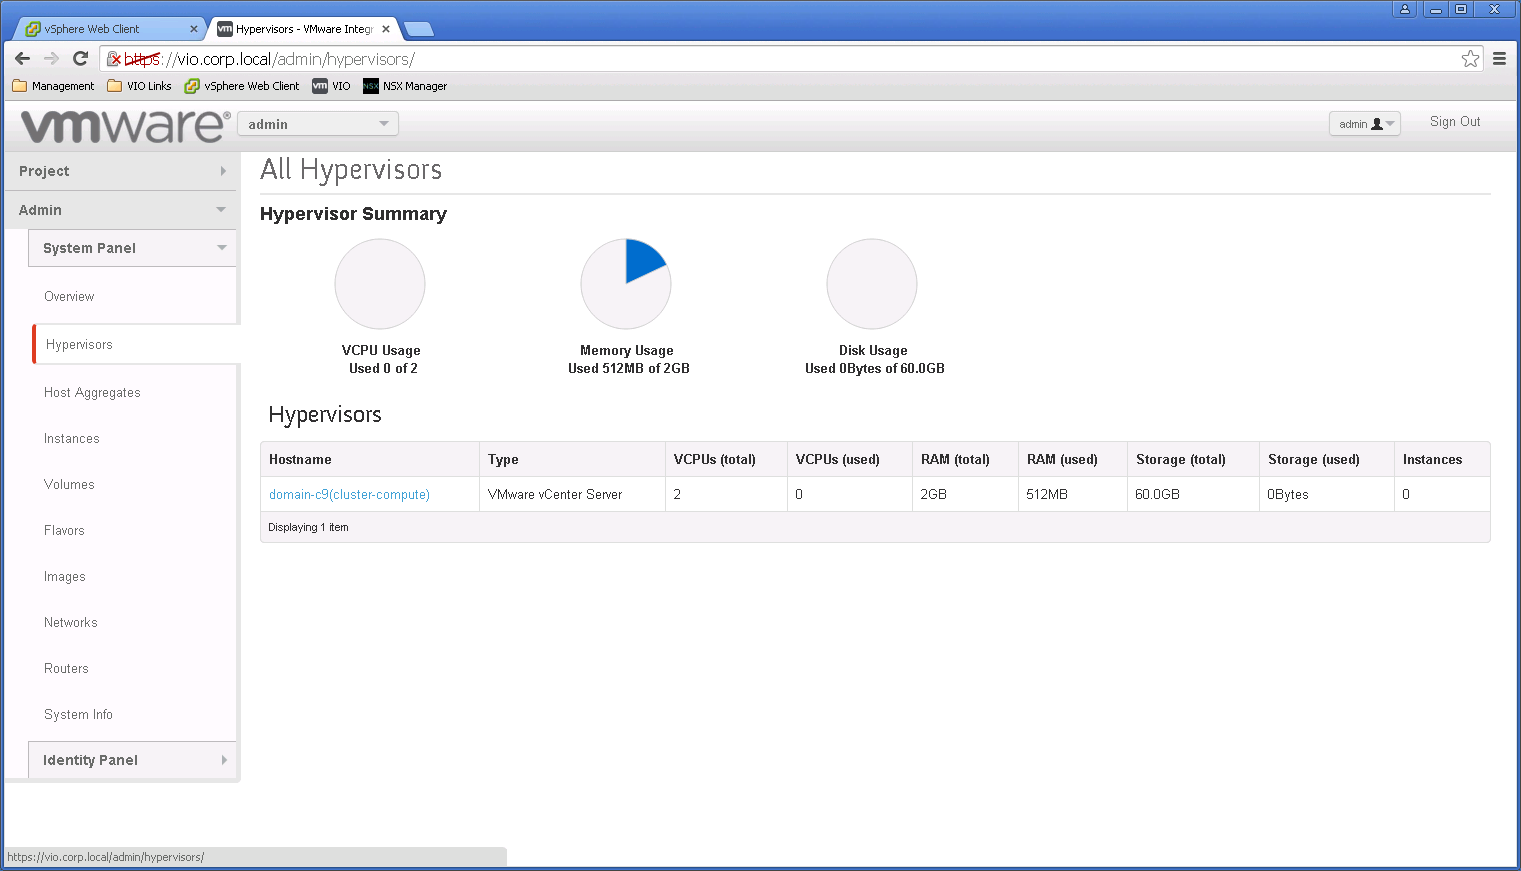Open the admin project dropdown

tap(317, 124)
